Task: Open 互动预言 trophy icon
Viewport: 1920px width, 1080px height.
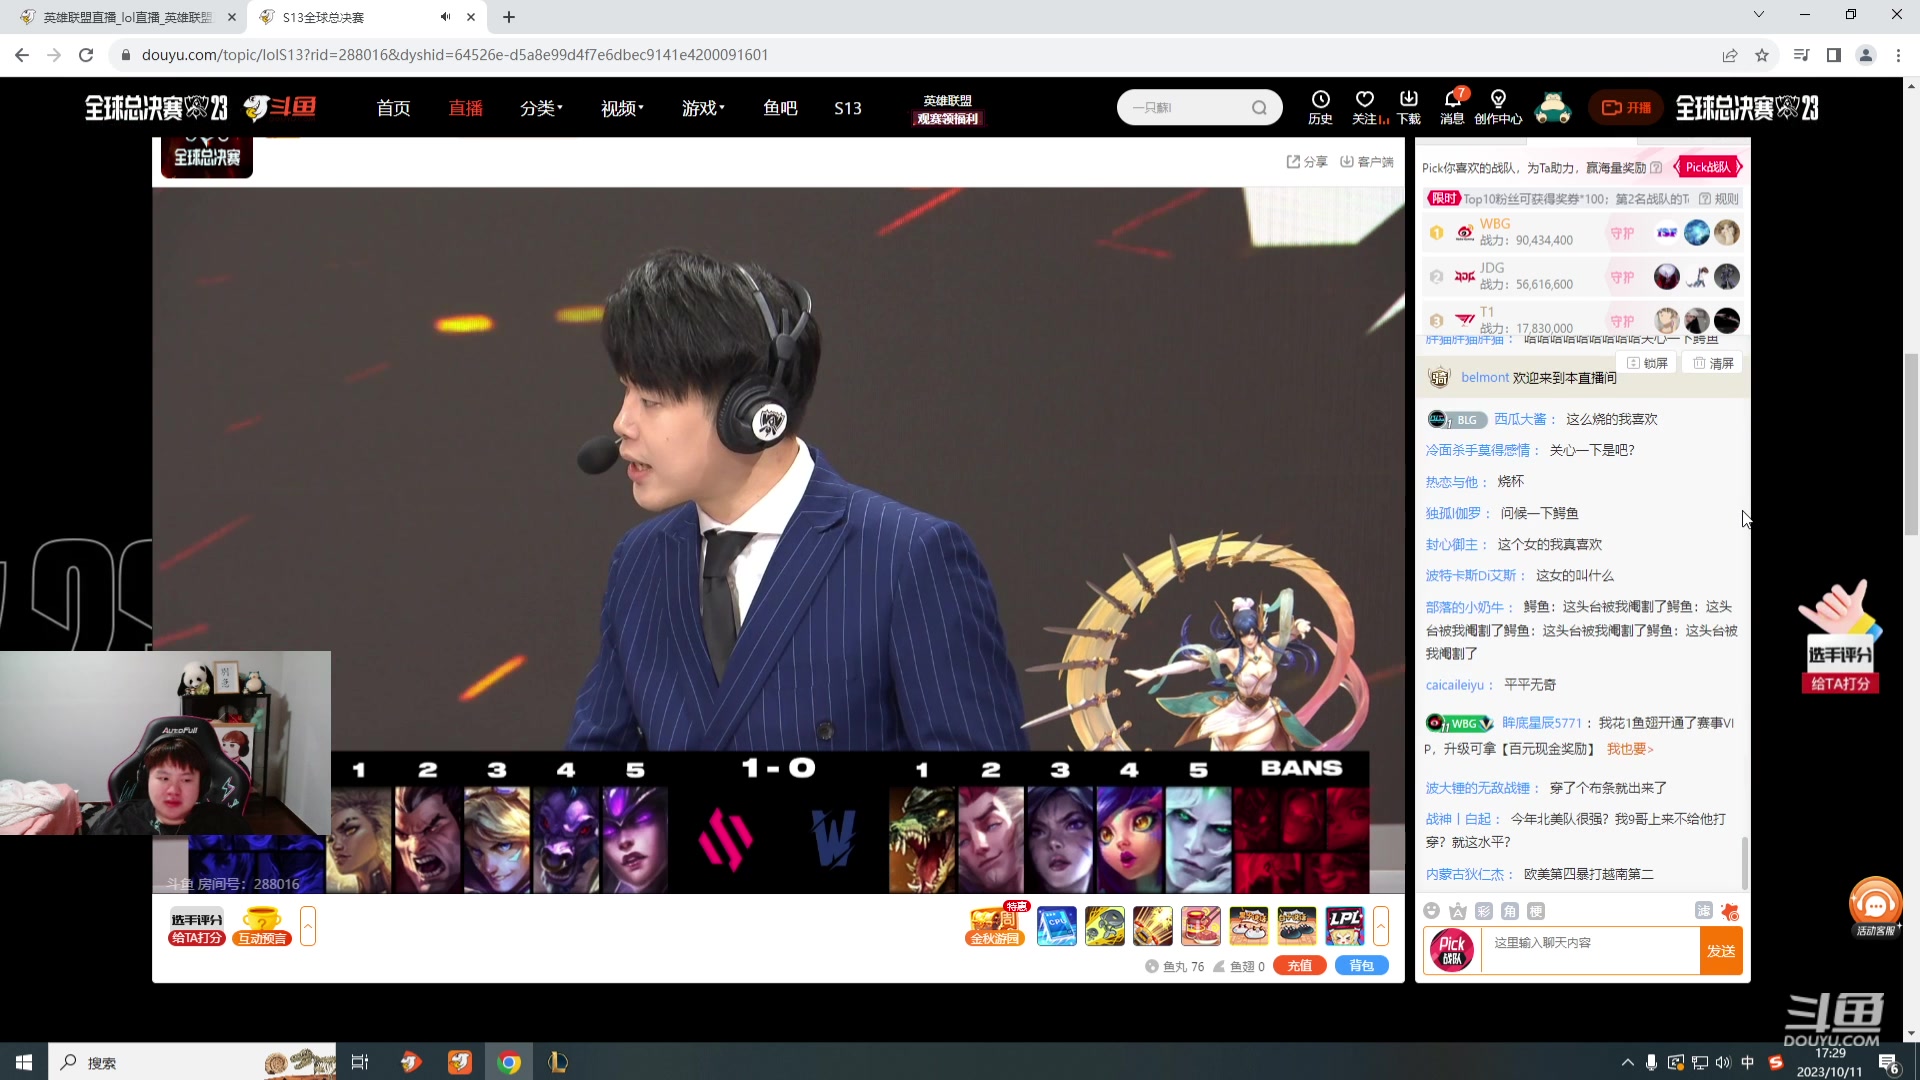Action: point(262,926)
